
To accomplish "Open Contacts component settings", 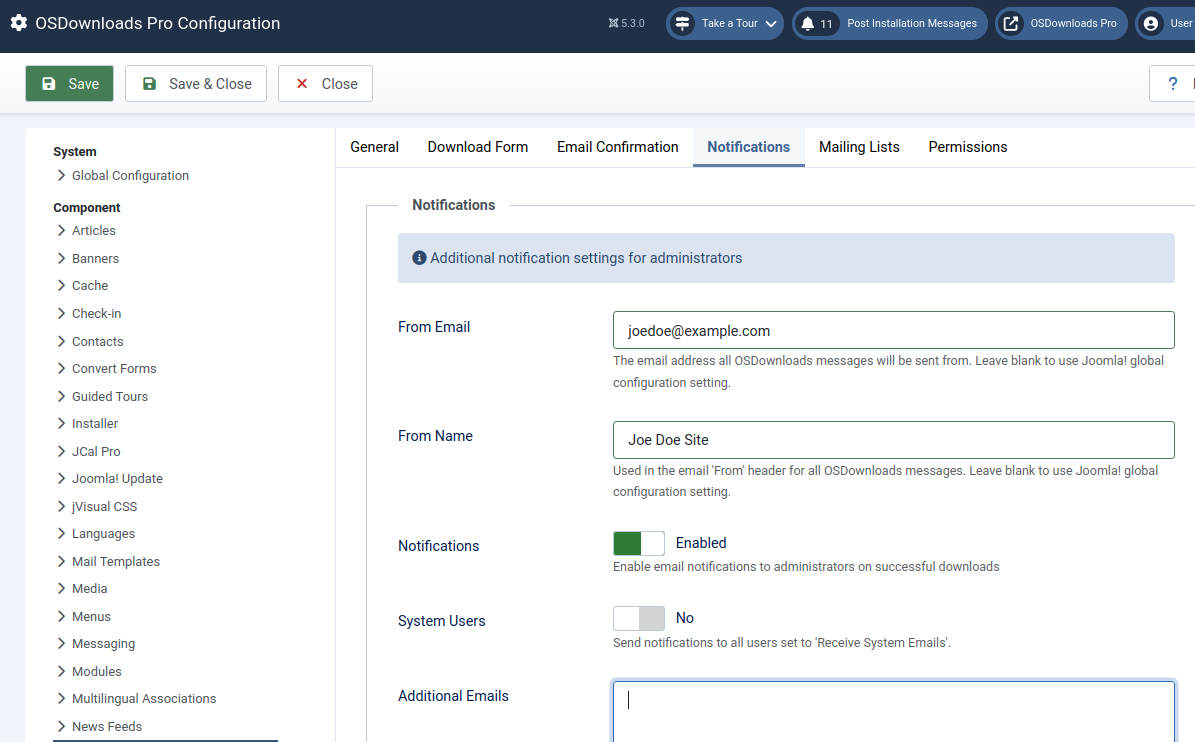I will click(98, 341).
